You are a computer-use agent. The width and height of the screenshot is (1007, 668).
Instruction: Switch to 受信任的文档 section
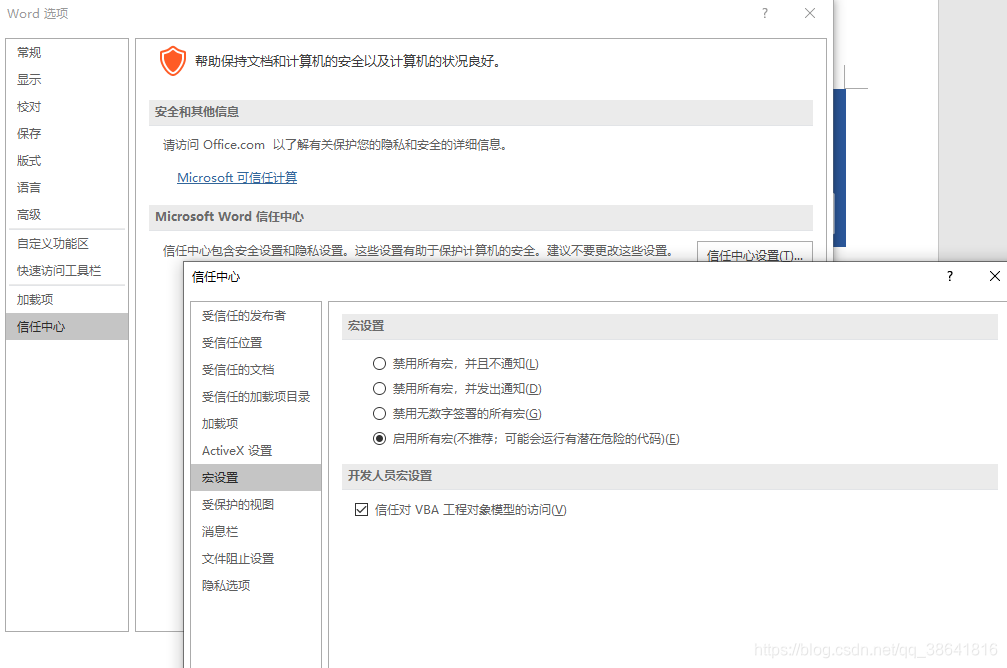tap(256, 370)
